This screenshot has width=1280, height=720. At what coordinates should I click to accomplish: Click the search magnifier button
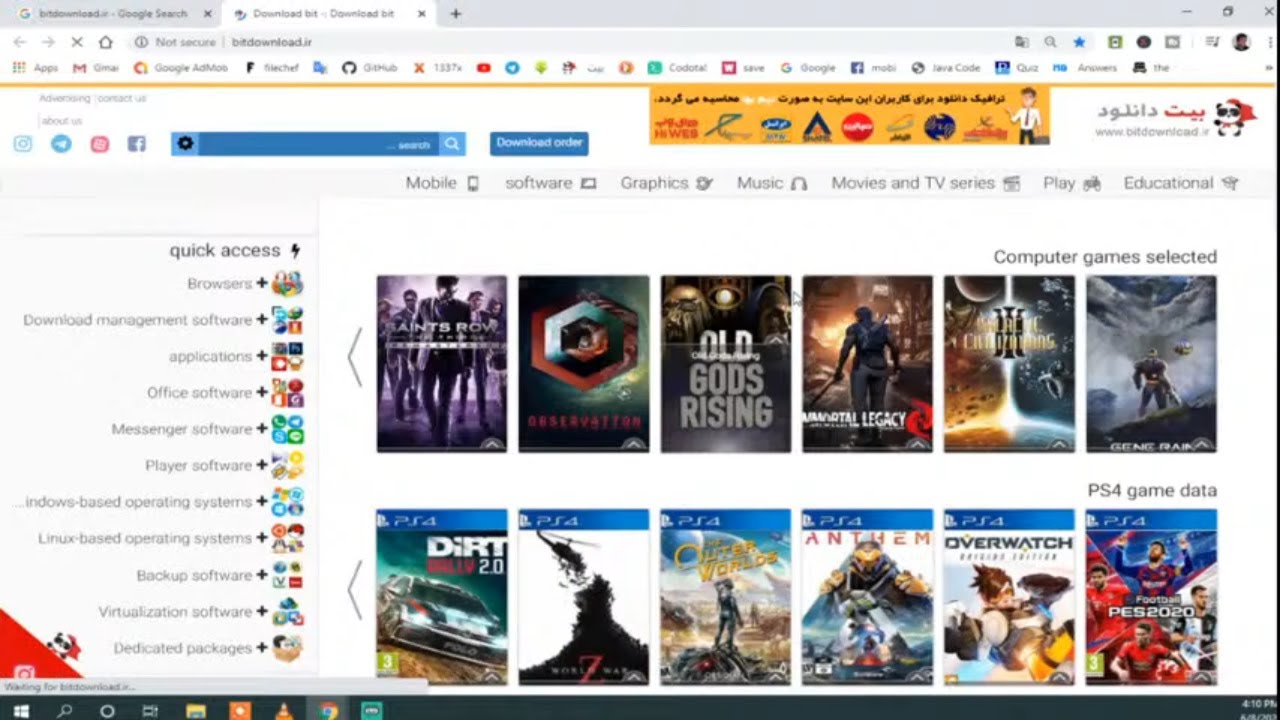click(453, 144)
